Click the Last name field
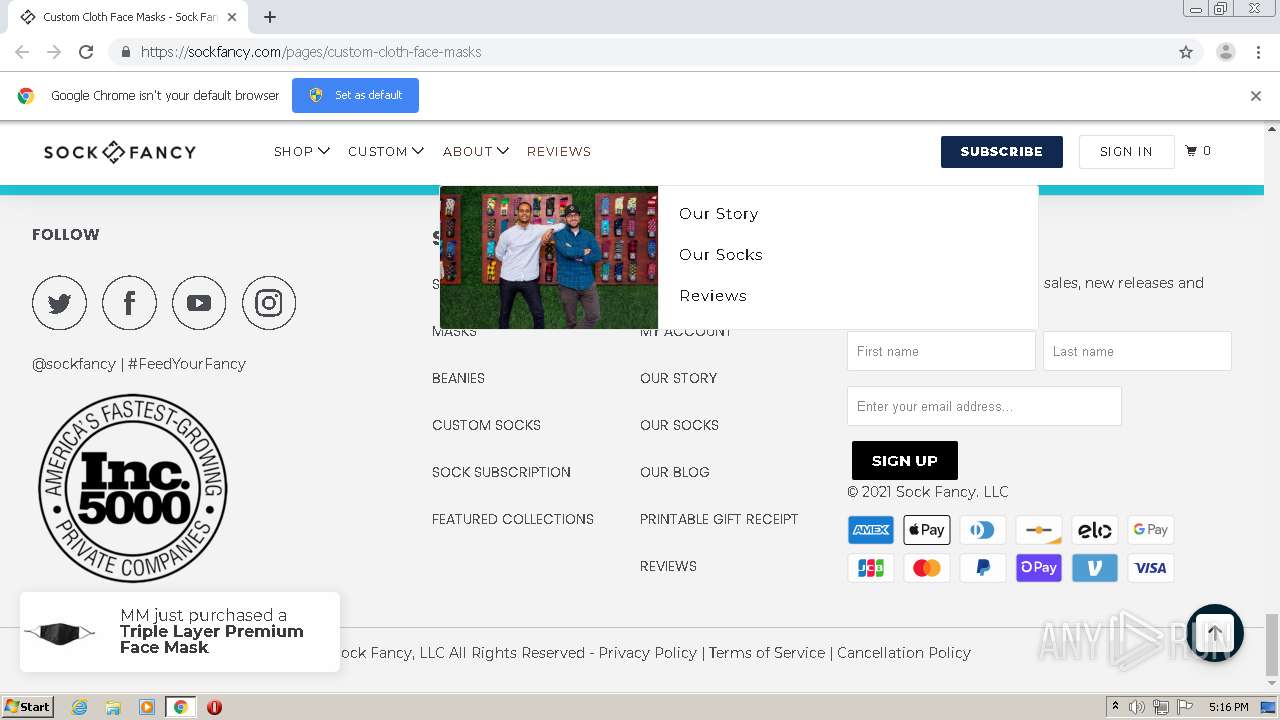1280x720 pixels. tap(1137, 351)
